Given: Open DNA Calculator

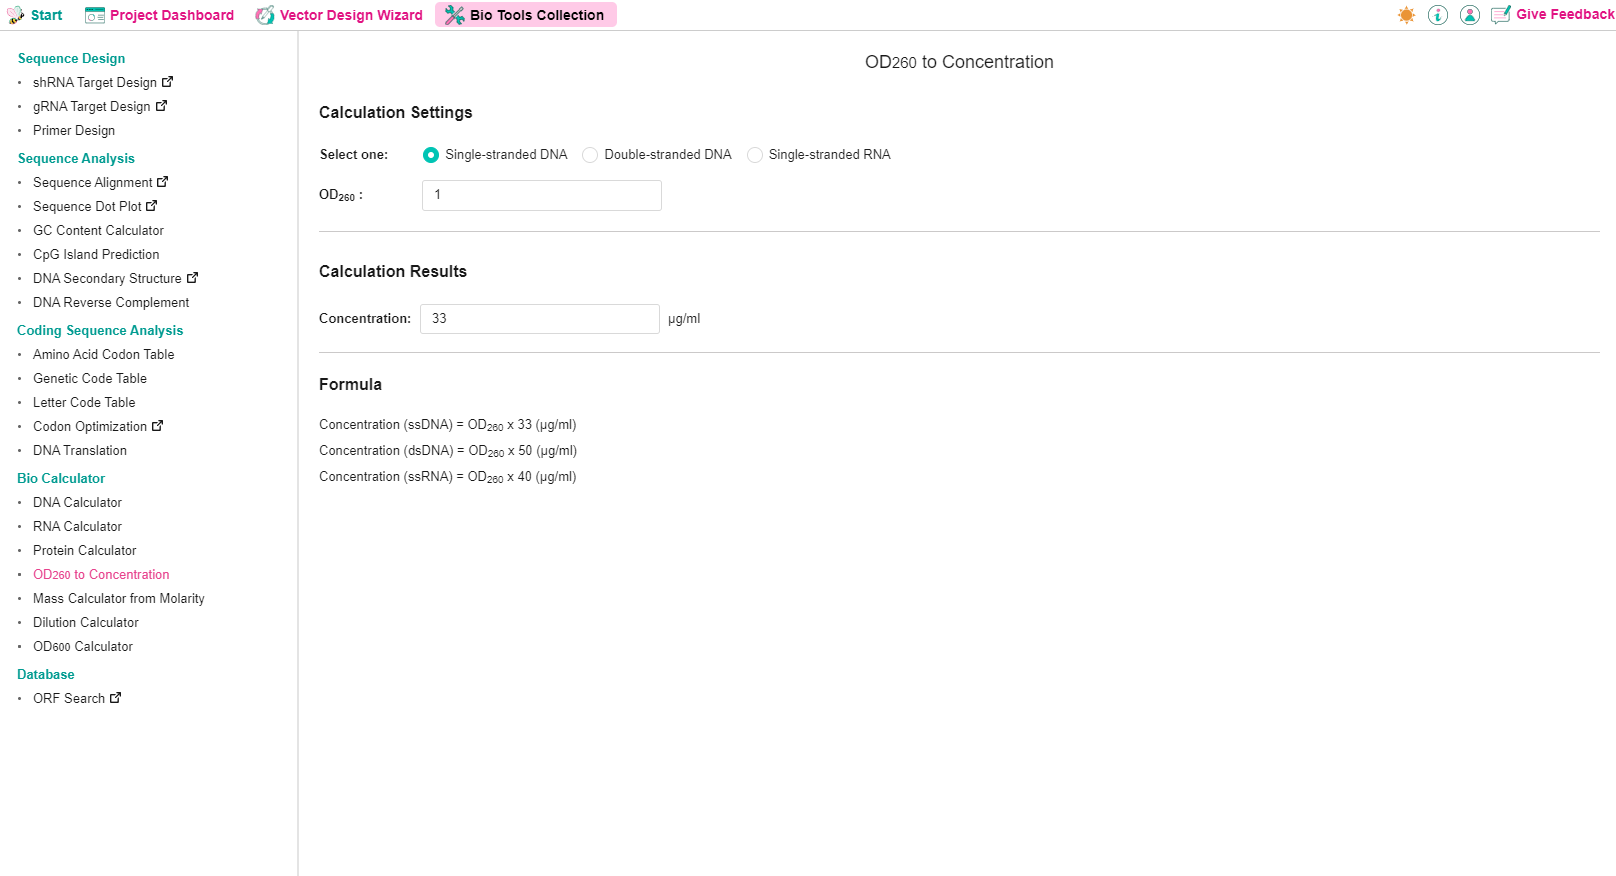Looking at the screenshot, I should tap(78, 502).
